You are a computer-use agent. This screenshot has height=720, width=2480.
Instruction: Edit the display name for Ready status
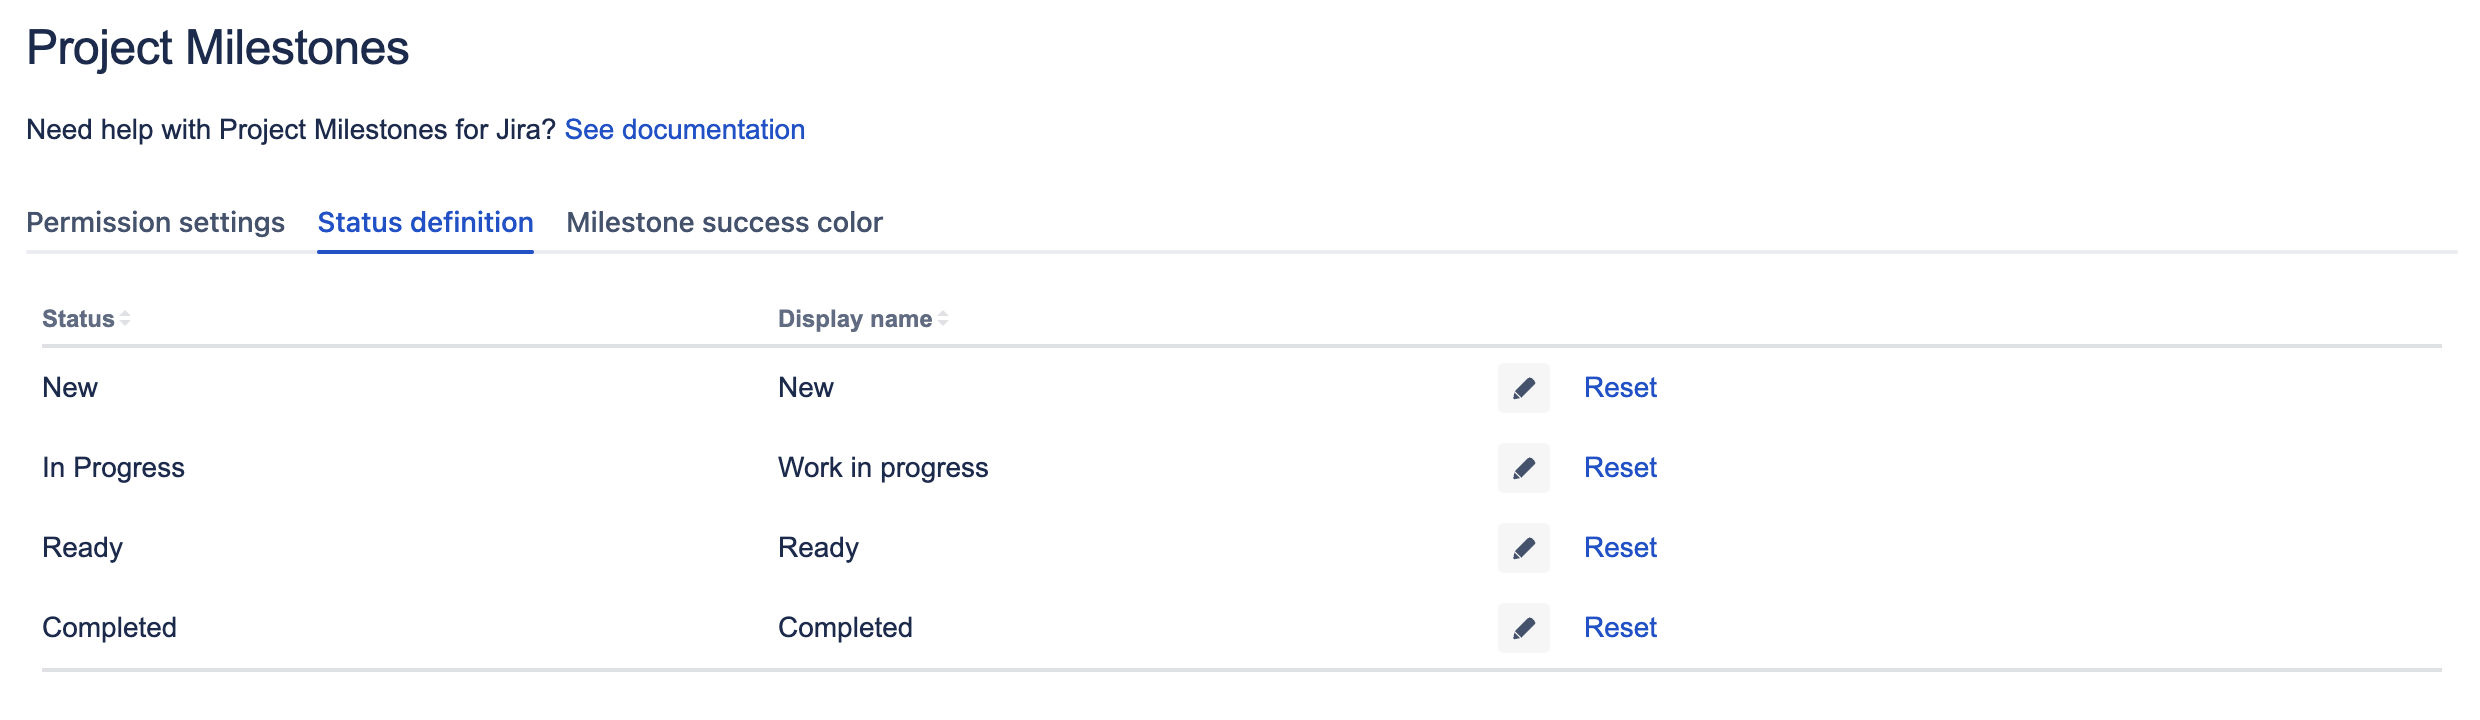1524,548
